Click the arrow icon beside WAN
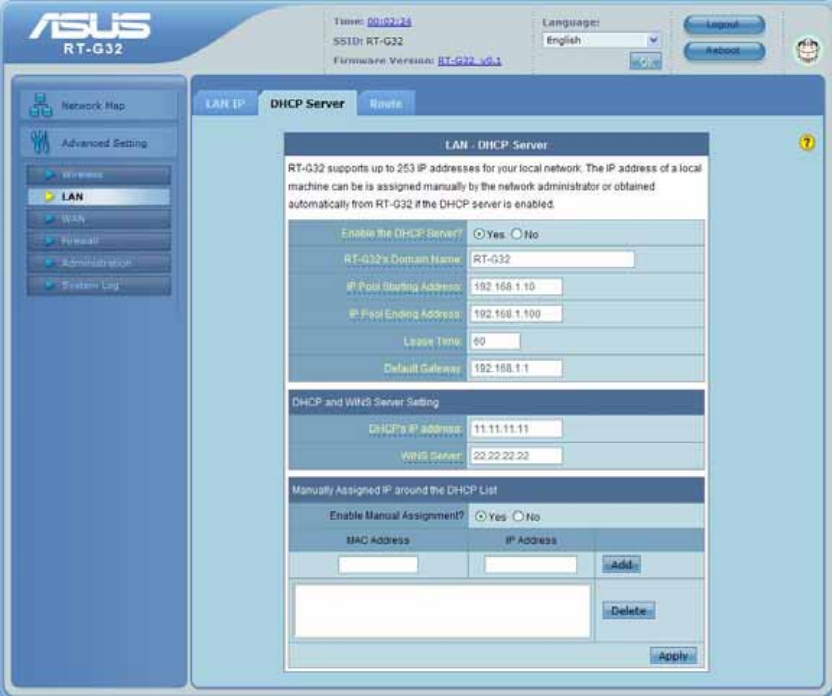The width and height of the screenshot is (832, 696). 50,219
